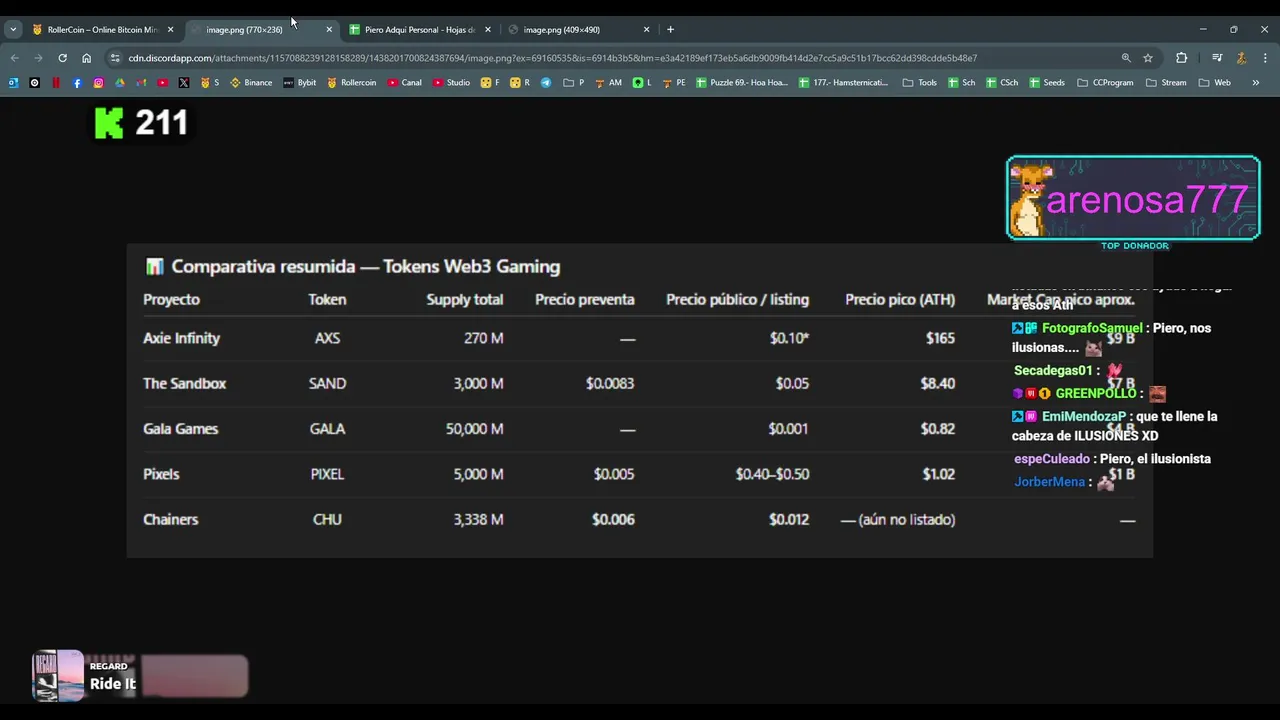Click the Axie Infinity project name
The height and width of the screenshot is (720, 1280).
click(x=181, y=338)
